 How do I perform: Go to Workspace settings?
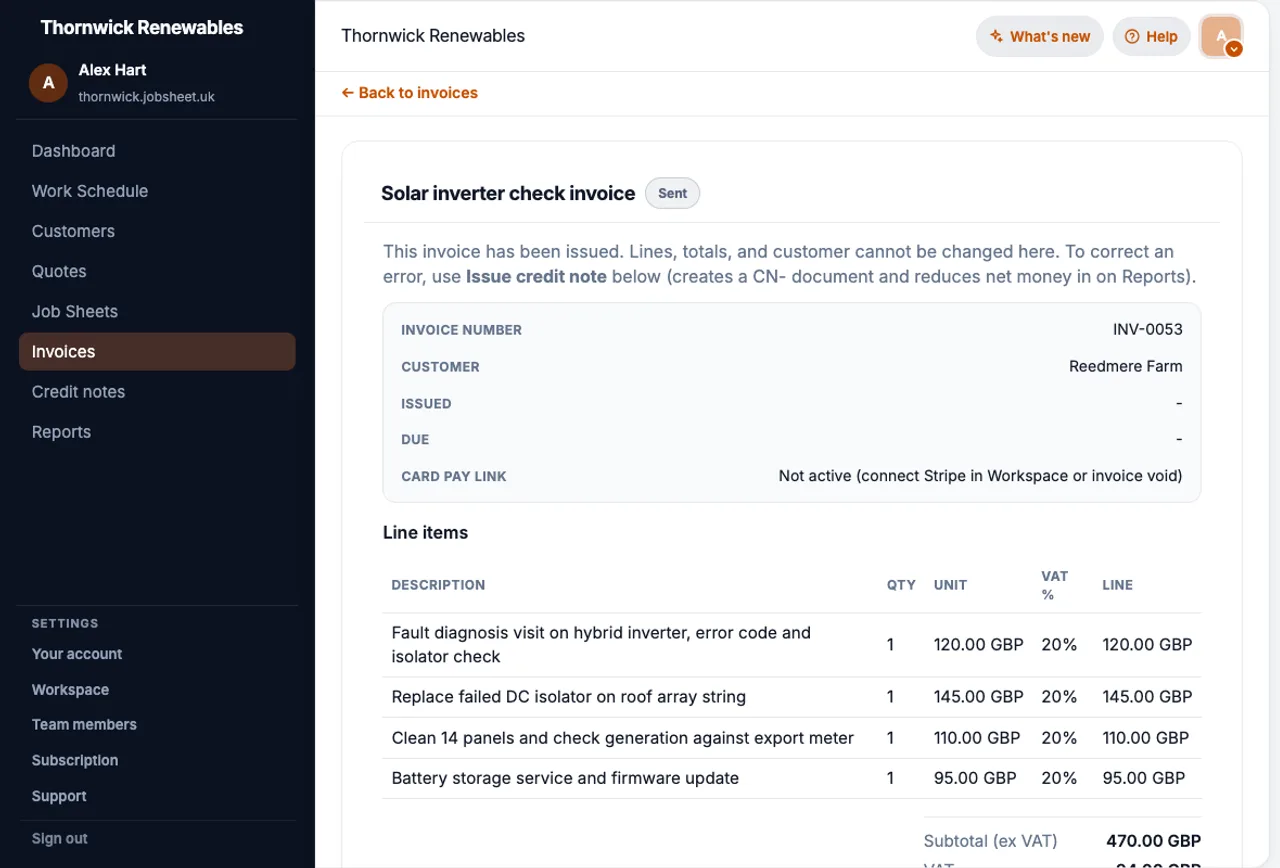tap(70, 690)
